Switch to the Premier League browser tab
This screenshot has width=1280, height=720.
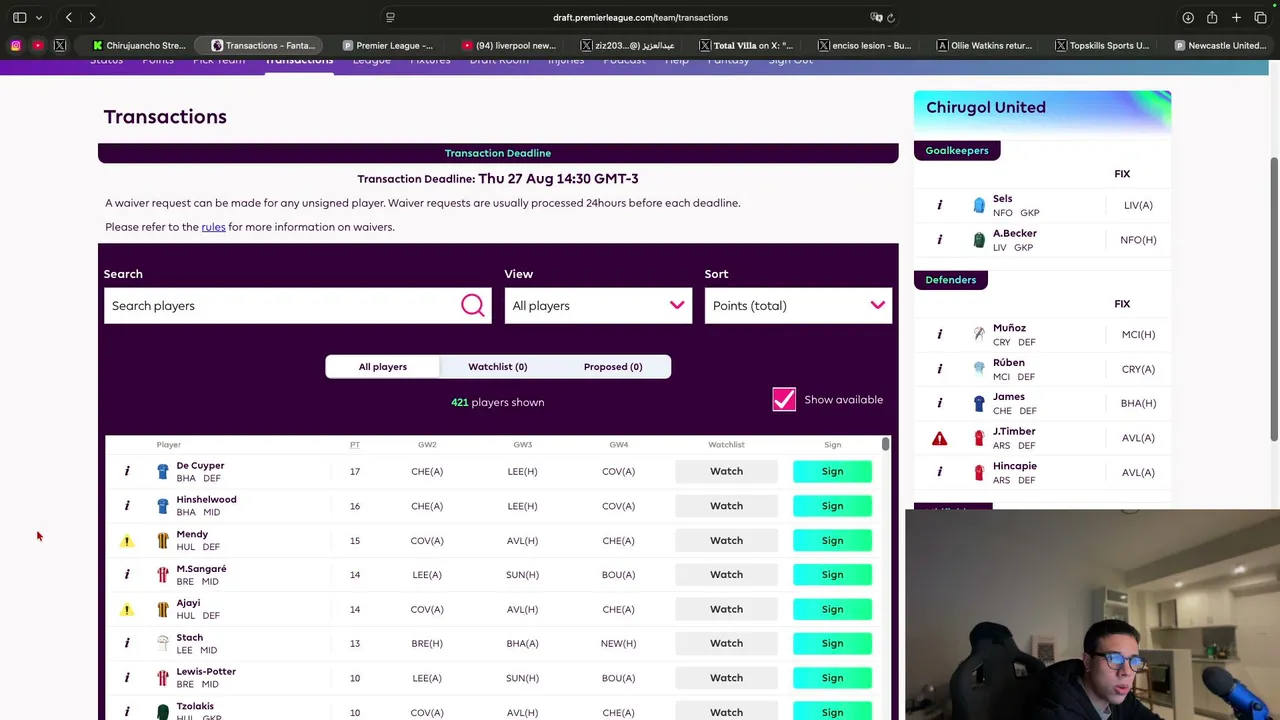[388, 45]
